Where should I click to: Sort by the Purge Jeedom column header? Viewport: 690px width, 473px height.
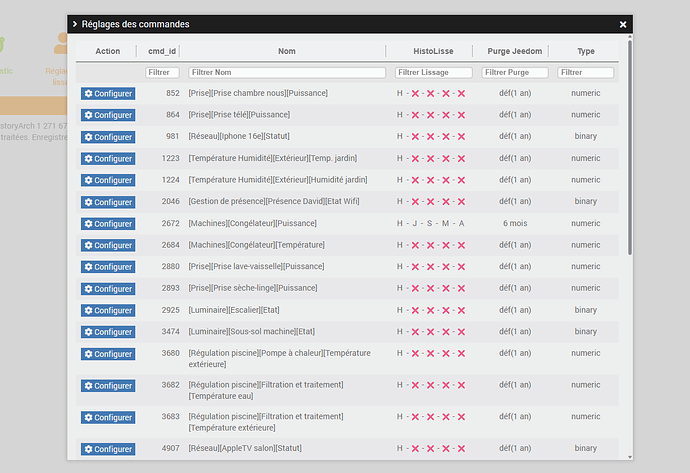pos(514,51)
